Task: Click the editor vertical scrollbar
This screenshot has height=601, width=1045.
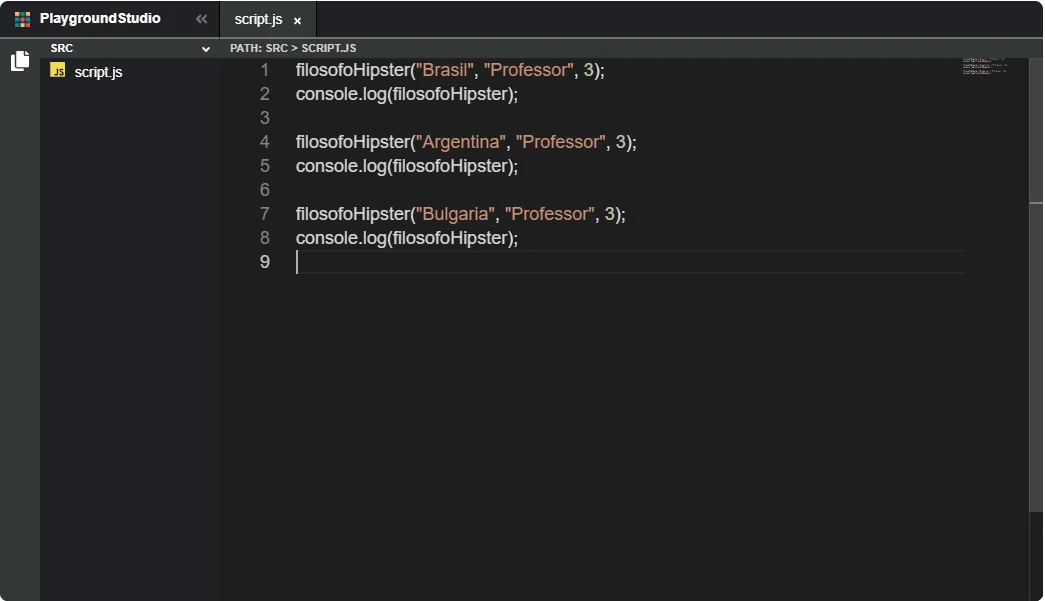Action: click(x=1036, y=300)
